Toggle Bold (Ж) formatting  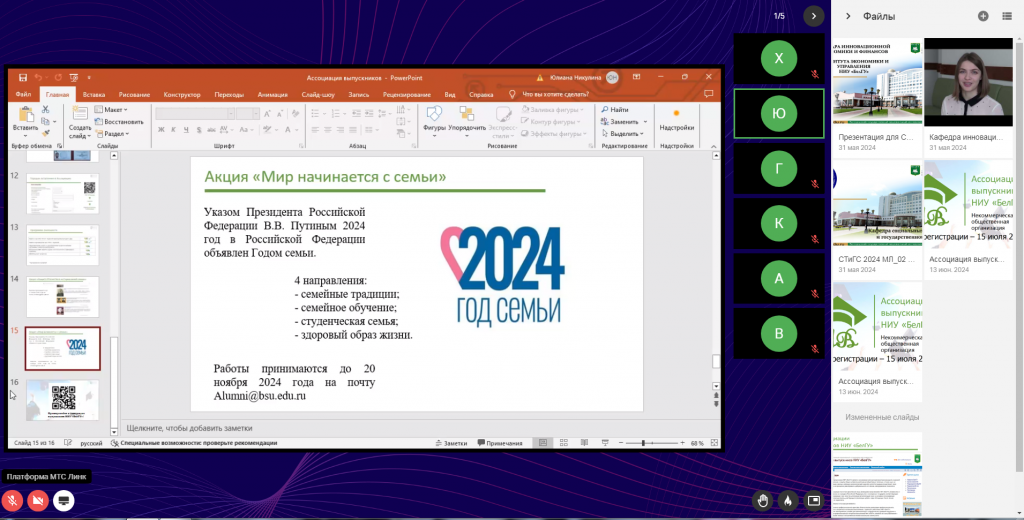pos(161,130)
